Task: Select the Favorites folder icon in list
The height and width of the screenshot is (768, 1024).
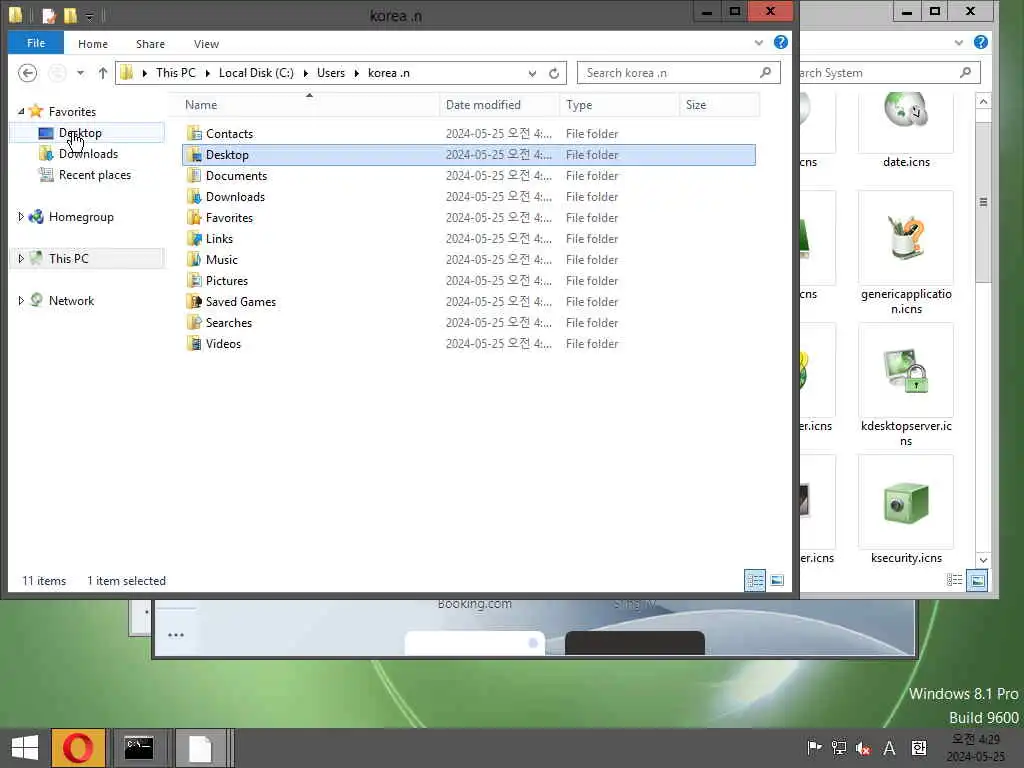Action: (x=194, y=217)
